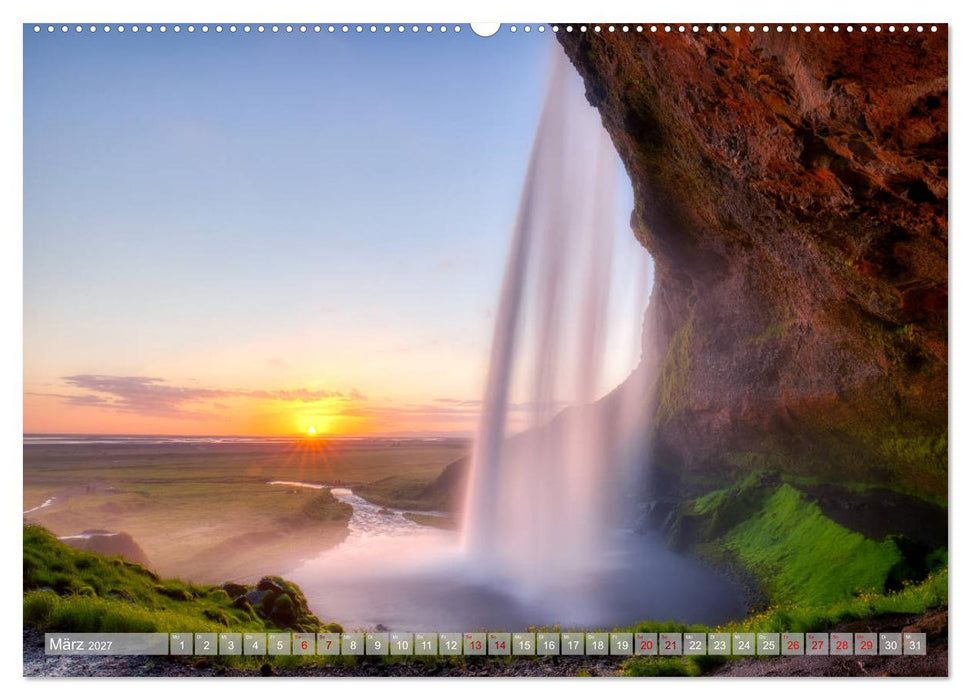Select day 2 in the calendar strip
Viewport: 971px width, 700px height.
tap(206, 644)
